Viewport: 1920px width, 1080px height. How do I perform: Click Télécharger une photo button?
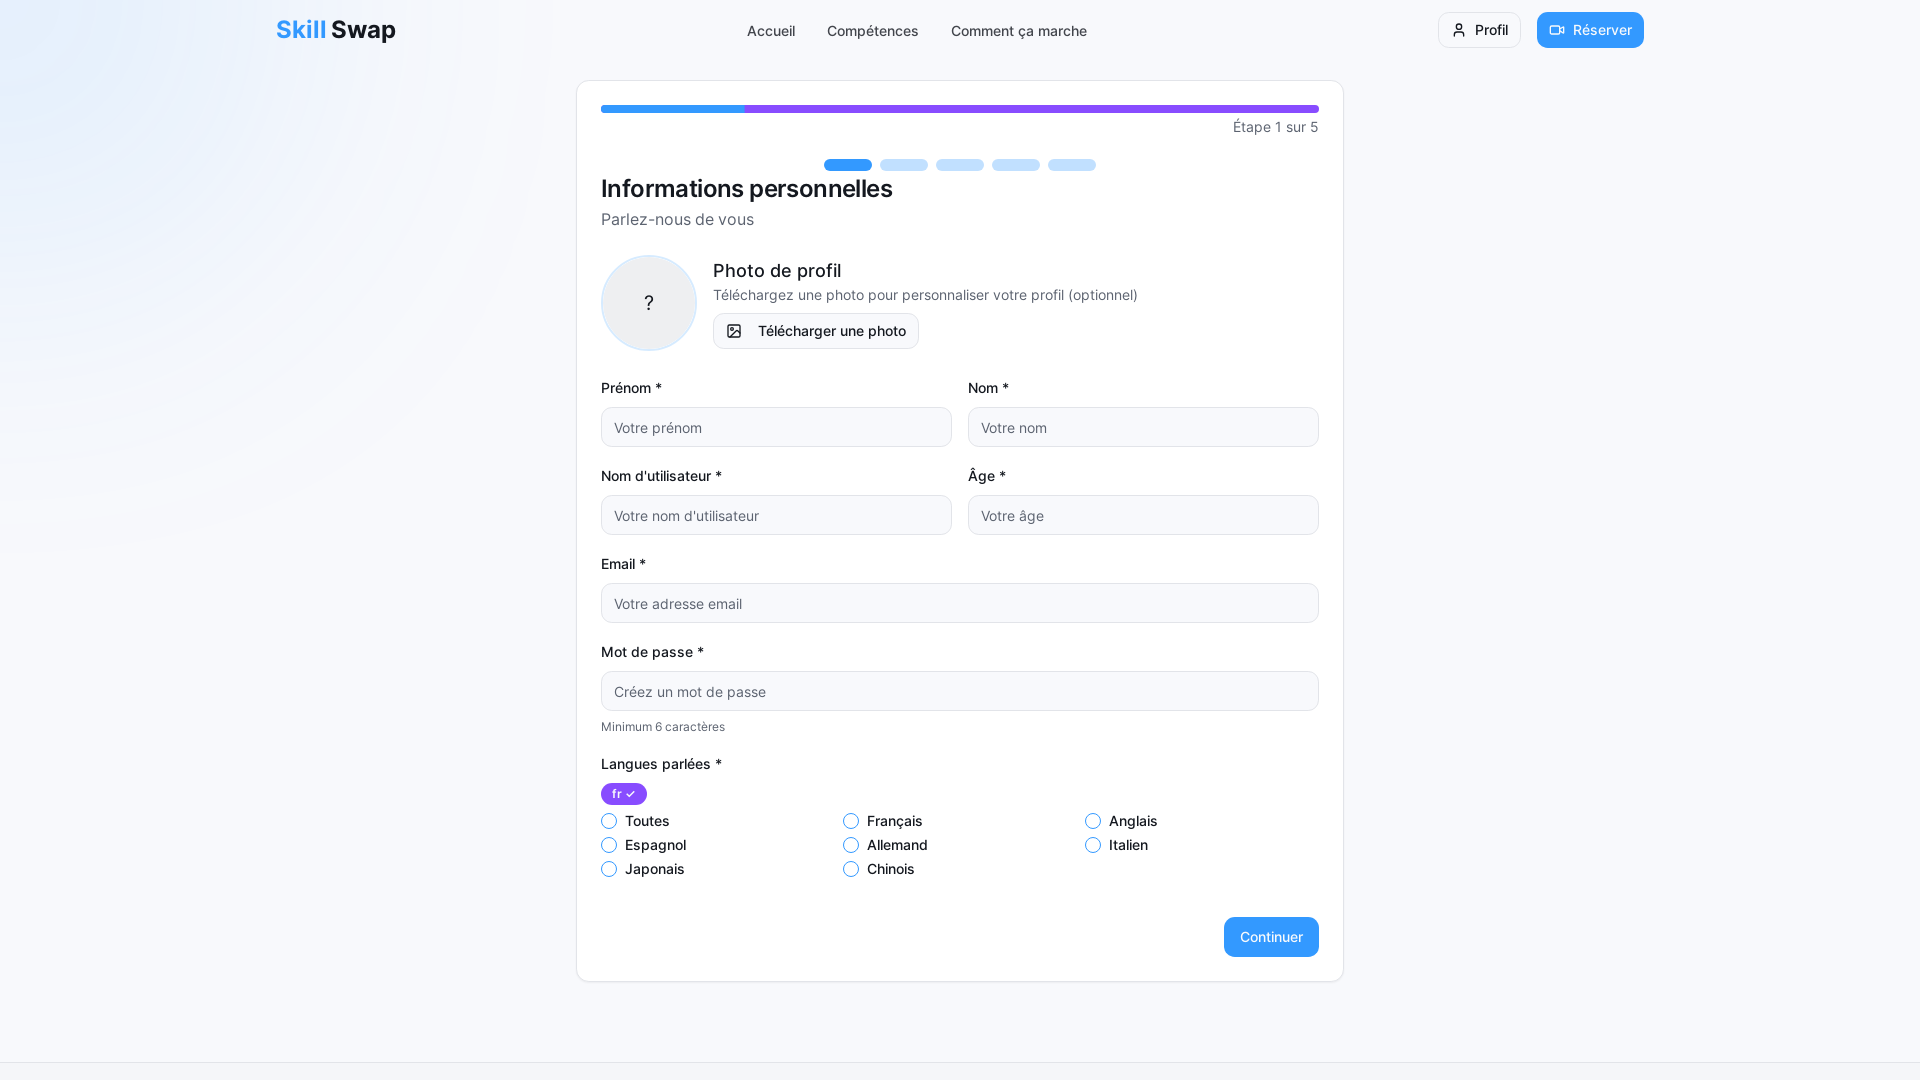click(816, 331)
